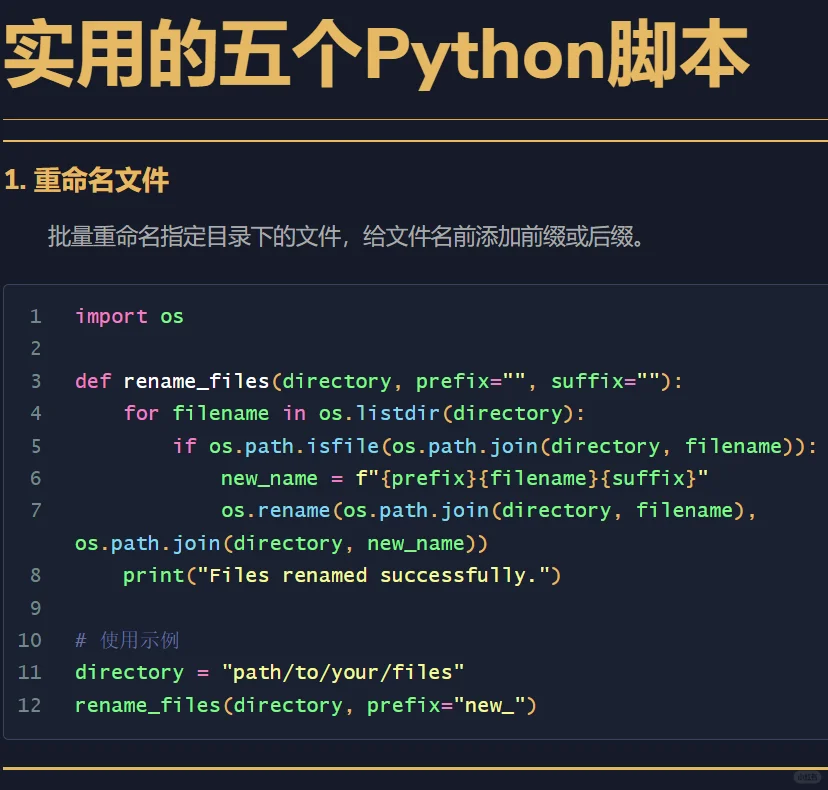Select the rename_files function definition line
The height and width of the screenshot is (790, 828).
tap(380, 381)
